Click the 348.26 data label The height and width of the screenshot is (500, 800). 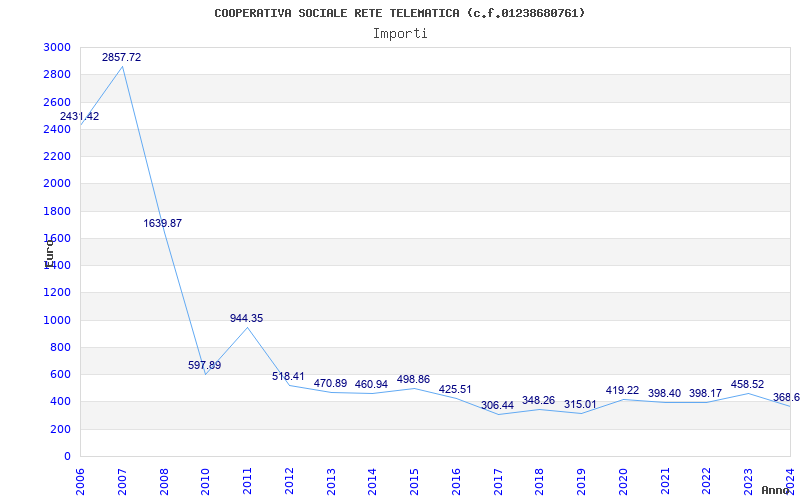point(538,401)
